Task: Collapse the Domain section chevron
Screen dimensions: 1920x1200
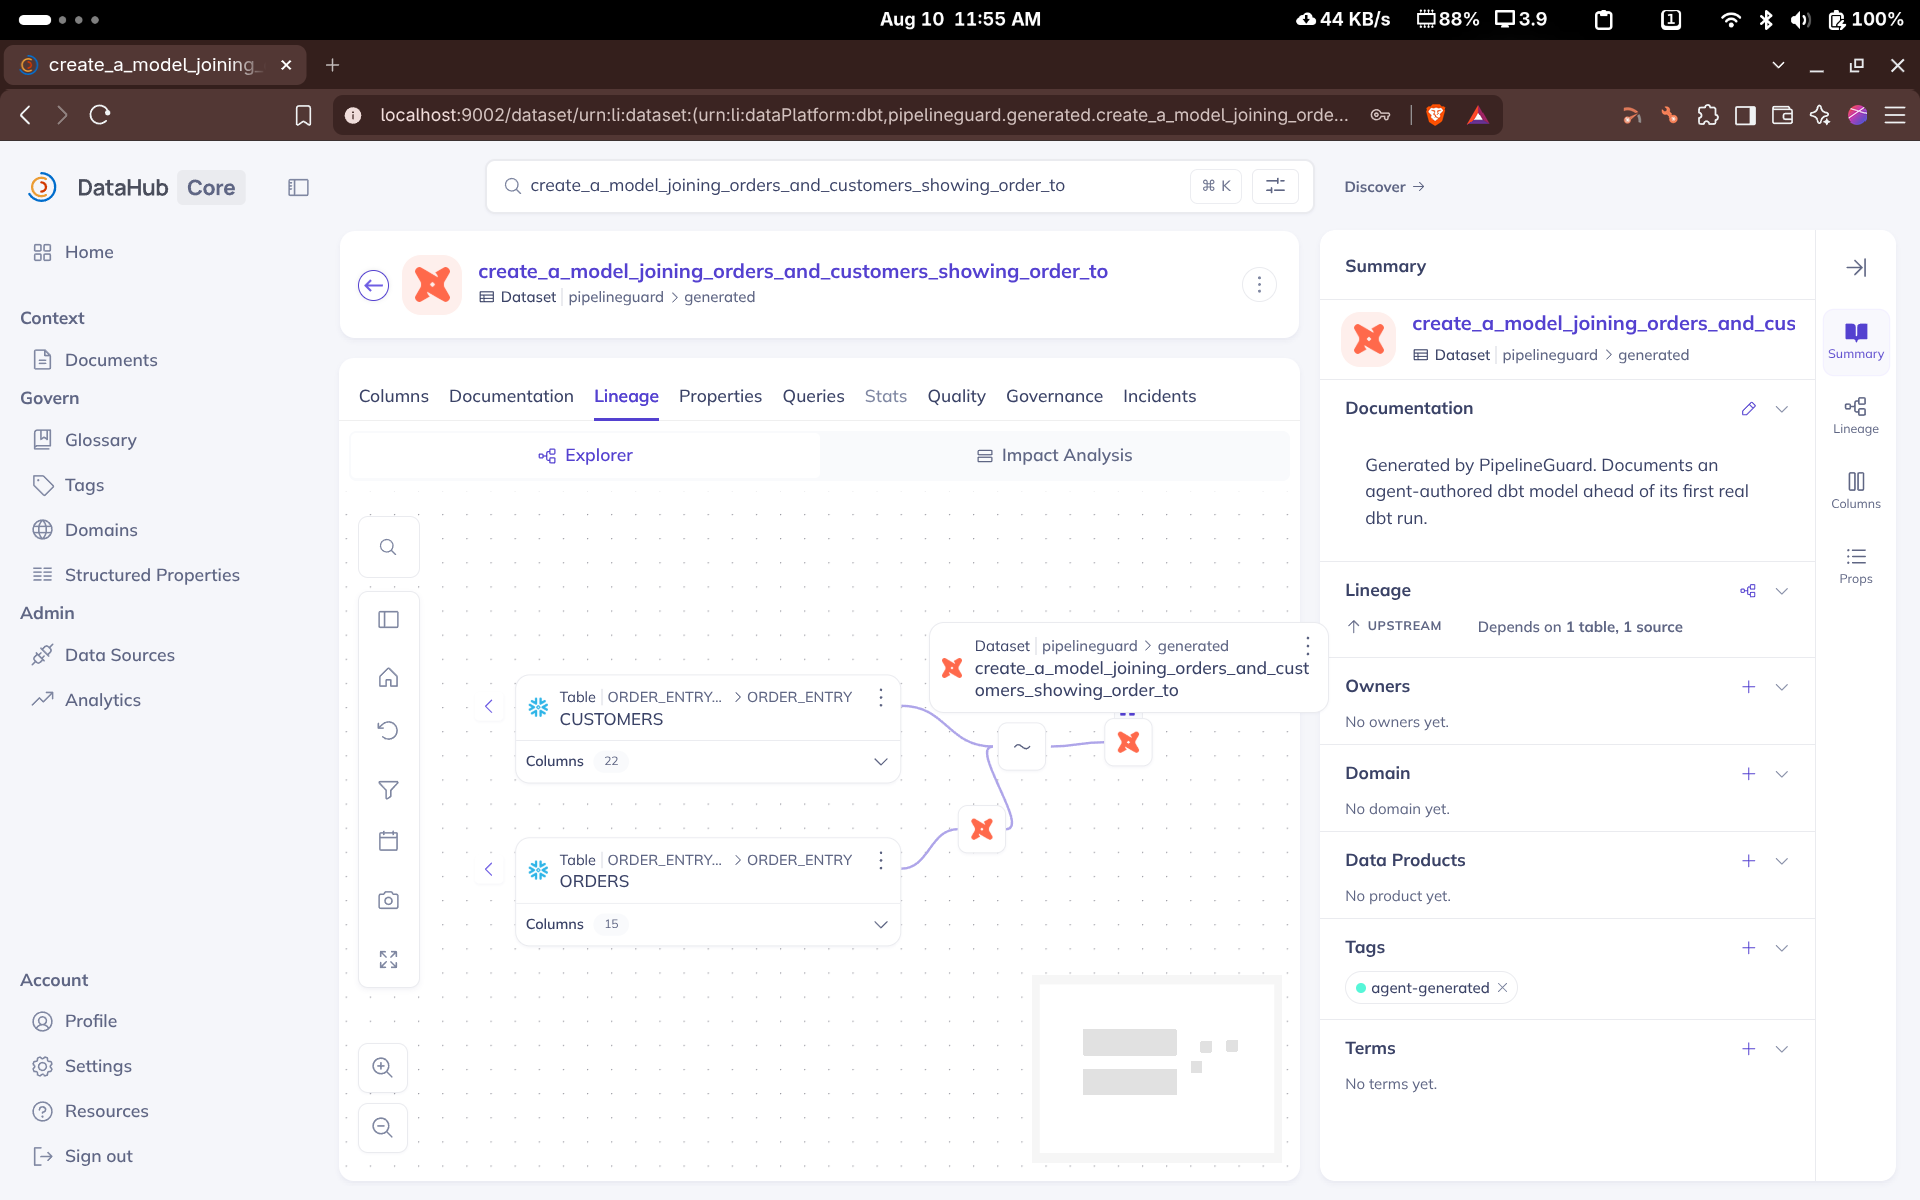Action: coord(1781,774)
